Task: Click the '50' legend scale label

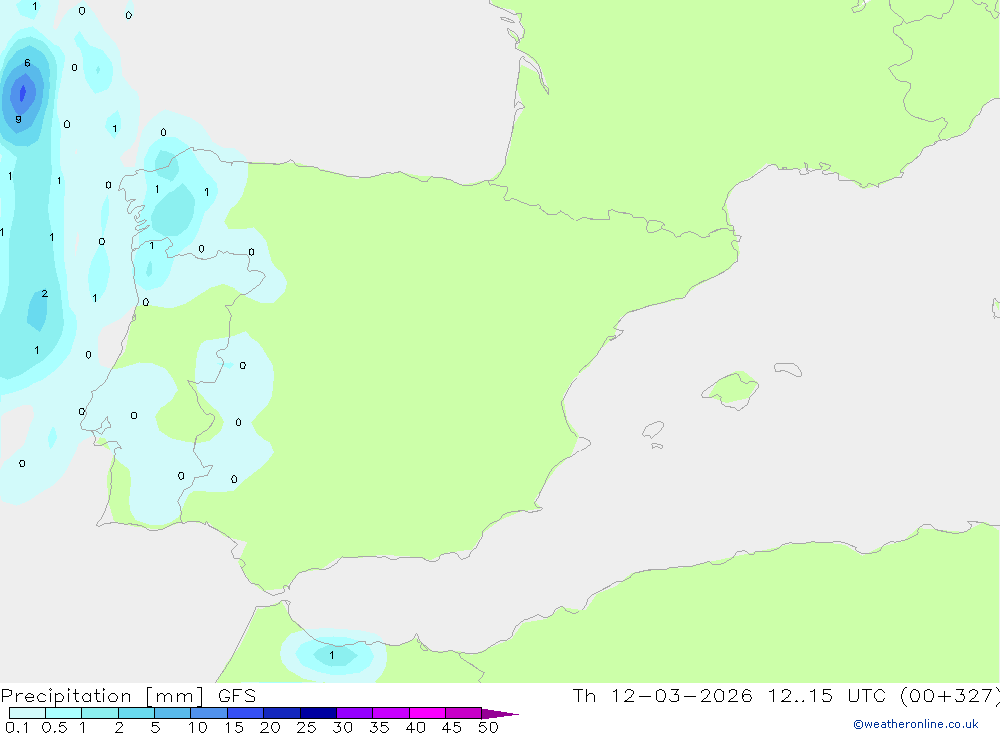Action: pos(488,727)
